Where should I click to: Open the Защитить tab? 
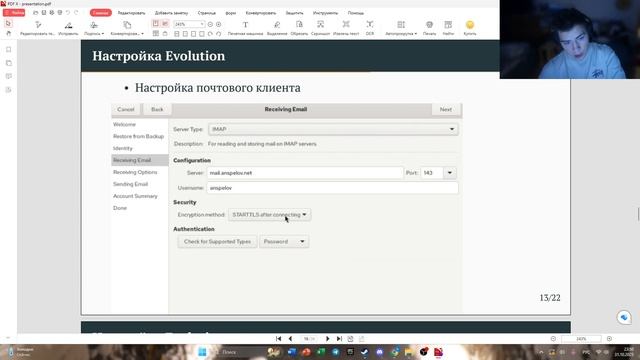(x=294, y=13)
